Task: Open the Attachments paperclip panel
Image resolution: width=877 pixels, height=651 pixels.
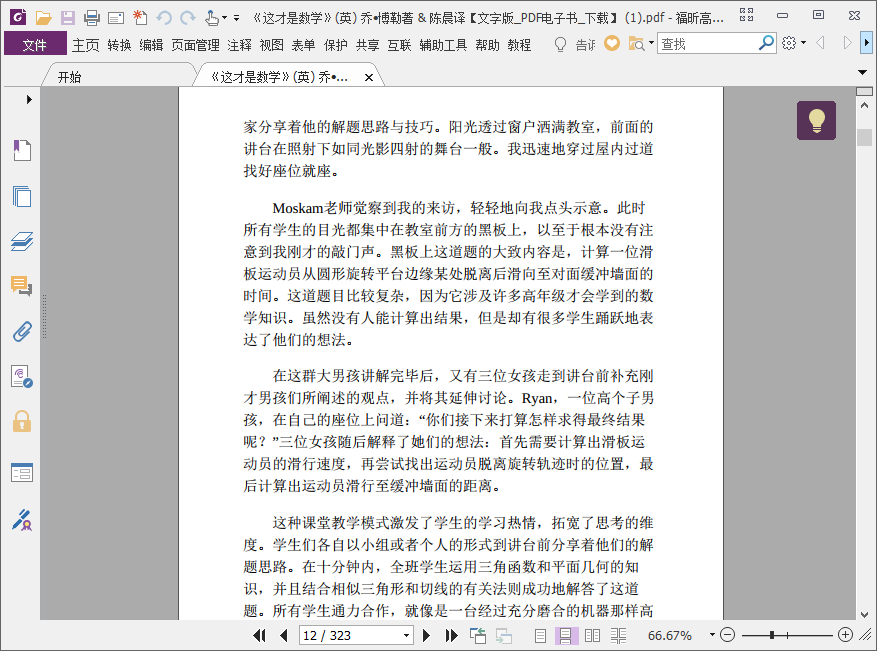Action: click(x=22, y=332)
